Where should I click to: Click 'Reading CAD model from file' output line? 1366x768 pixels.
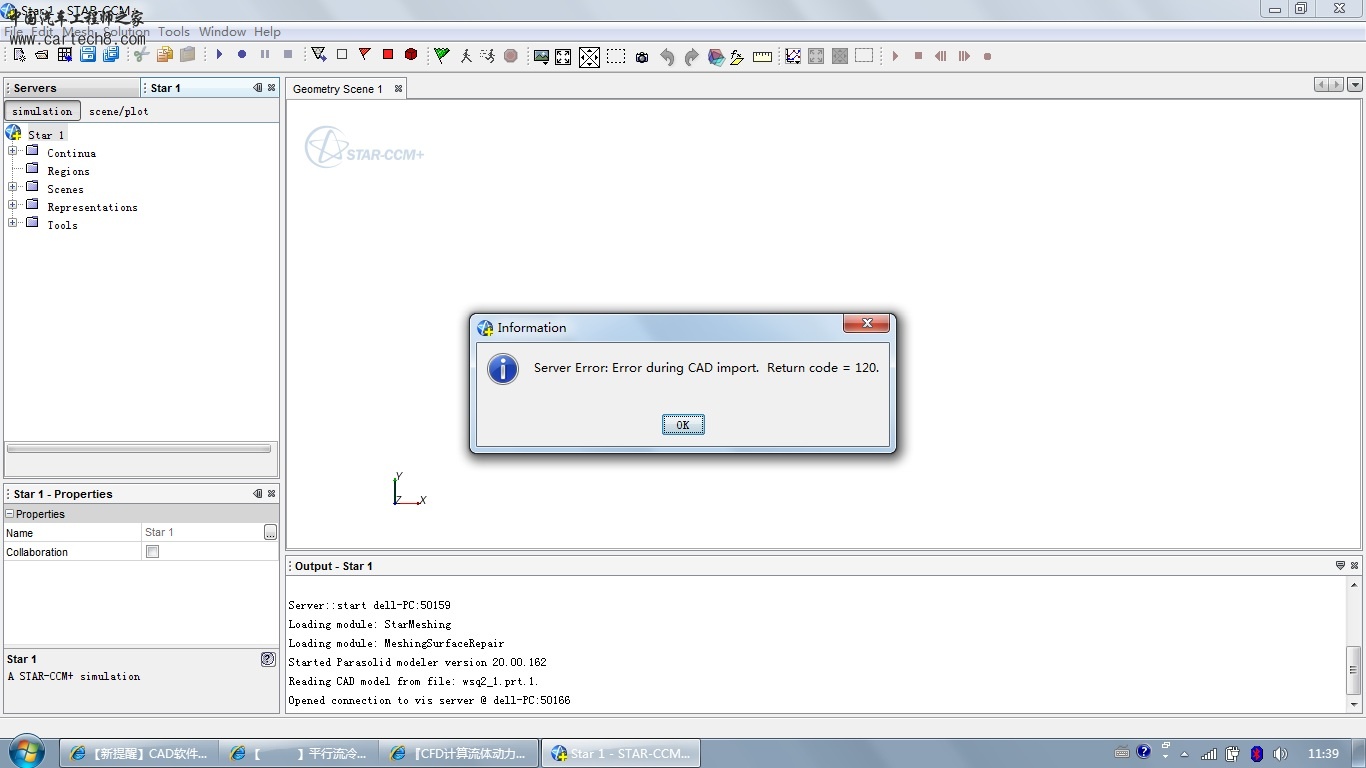pos(413,681)
